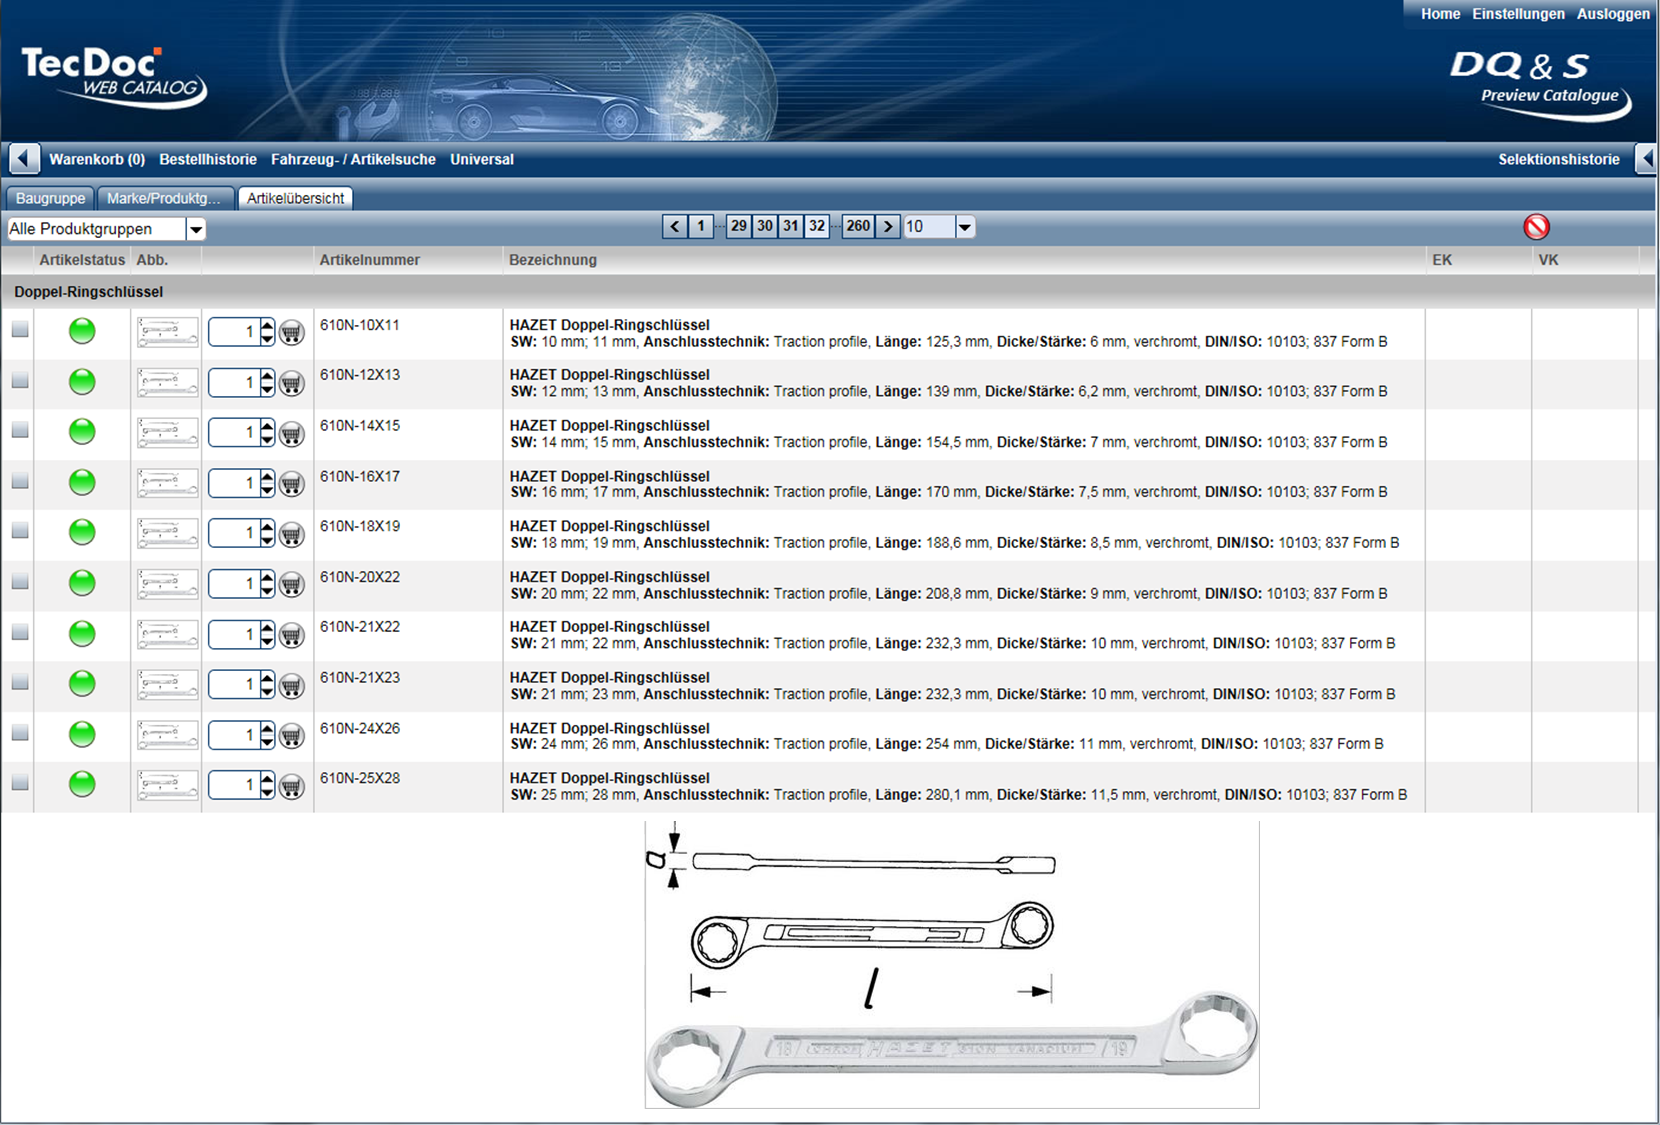The height and width of the screenshot is (1125, 1660).
Task: Select the Artikelübersicht tab
Action: coord(295,198)
